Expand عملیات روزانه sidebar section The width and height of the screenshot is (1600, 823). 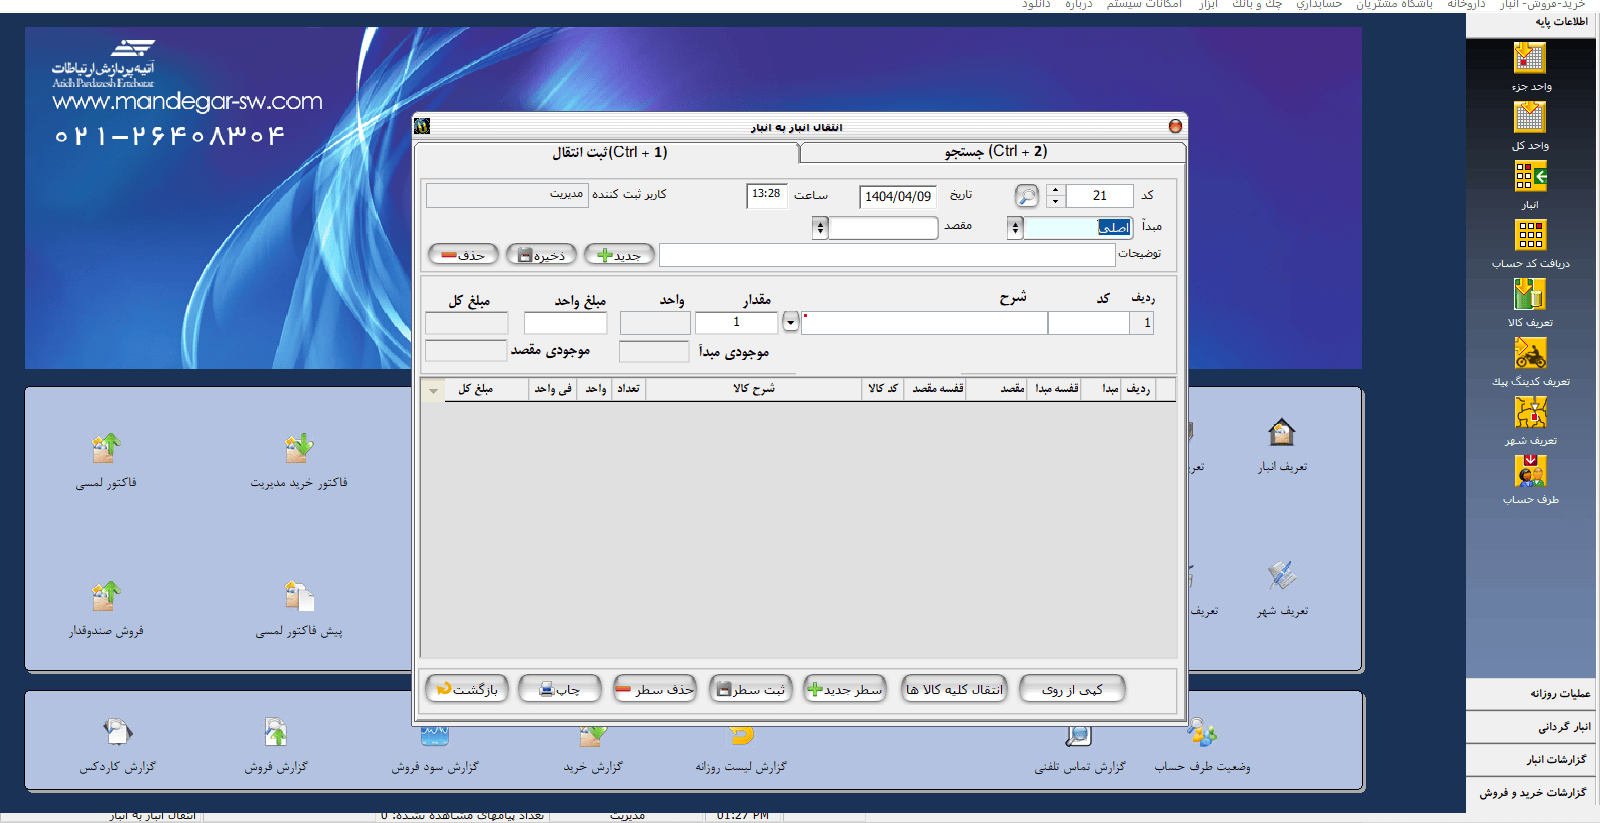[1531, 694]
